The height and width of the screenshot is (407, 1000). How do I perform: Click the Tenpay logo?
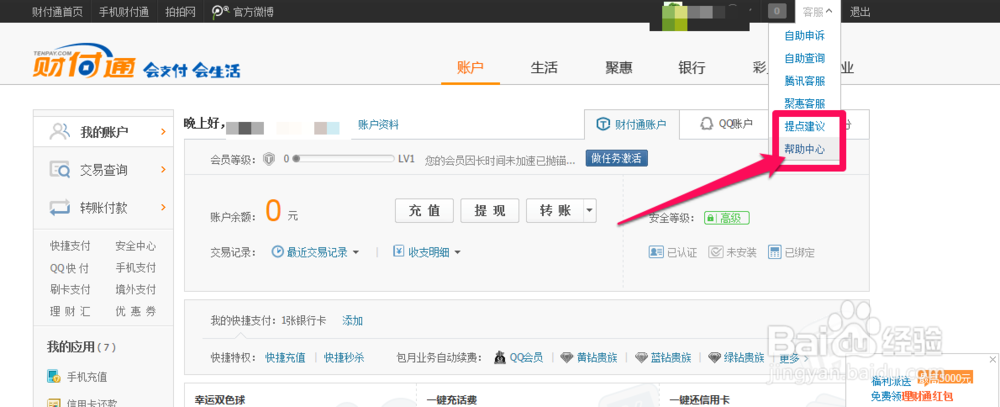pyautogui.click(x=84, y=63)
